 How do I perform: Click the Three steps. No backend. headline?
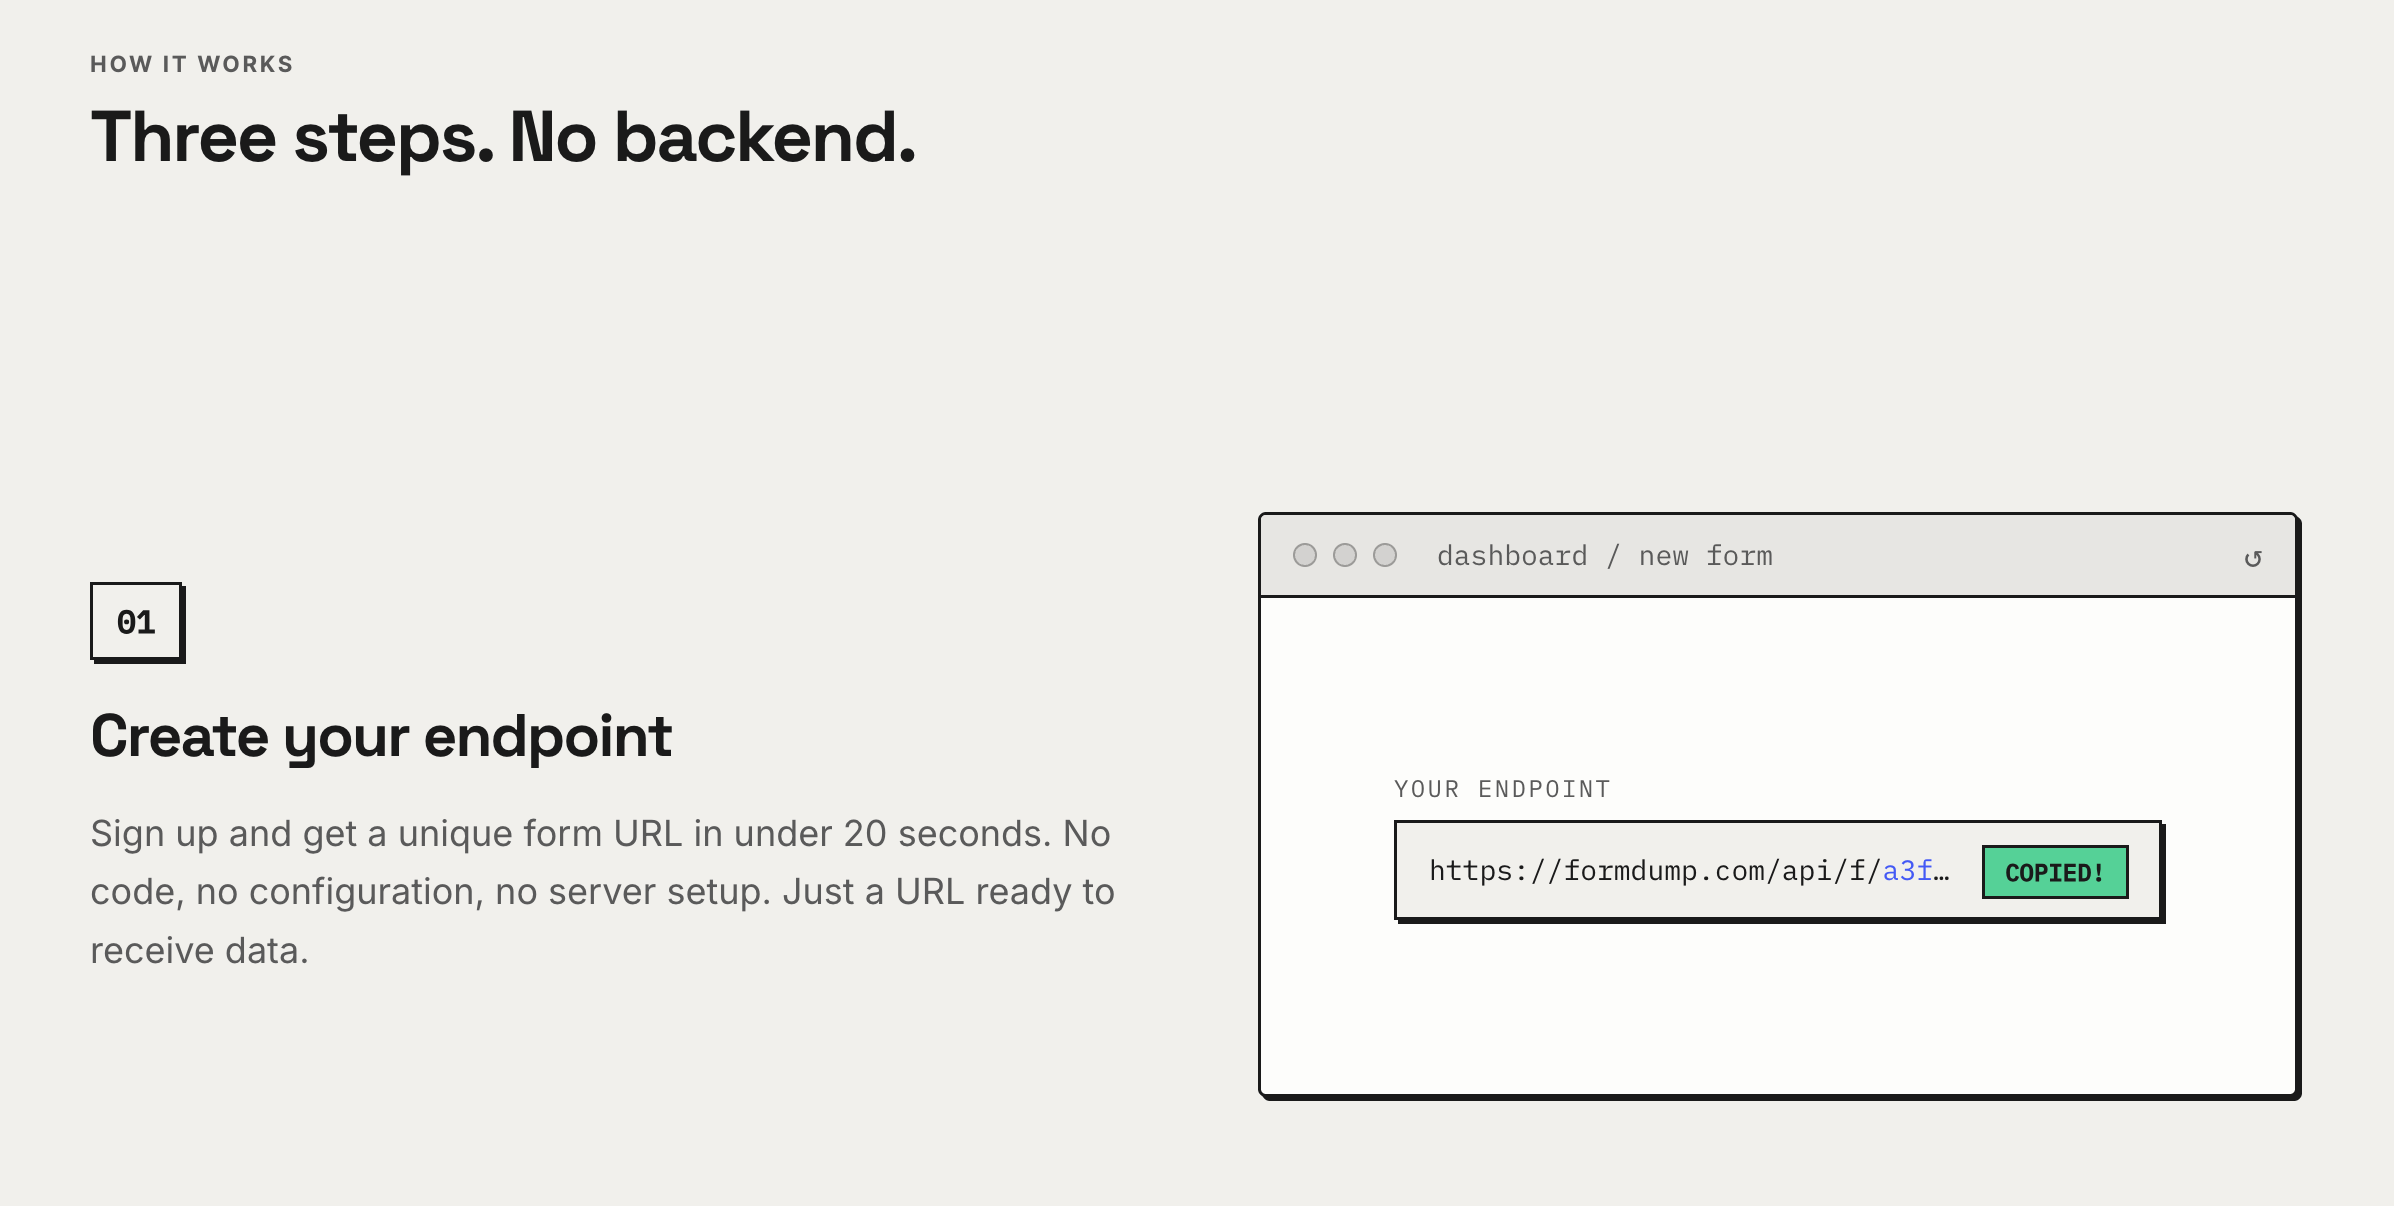pos(502,137)
